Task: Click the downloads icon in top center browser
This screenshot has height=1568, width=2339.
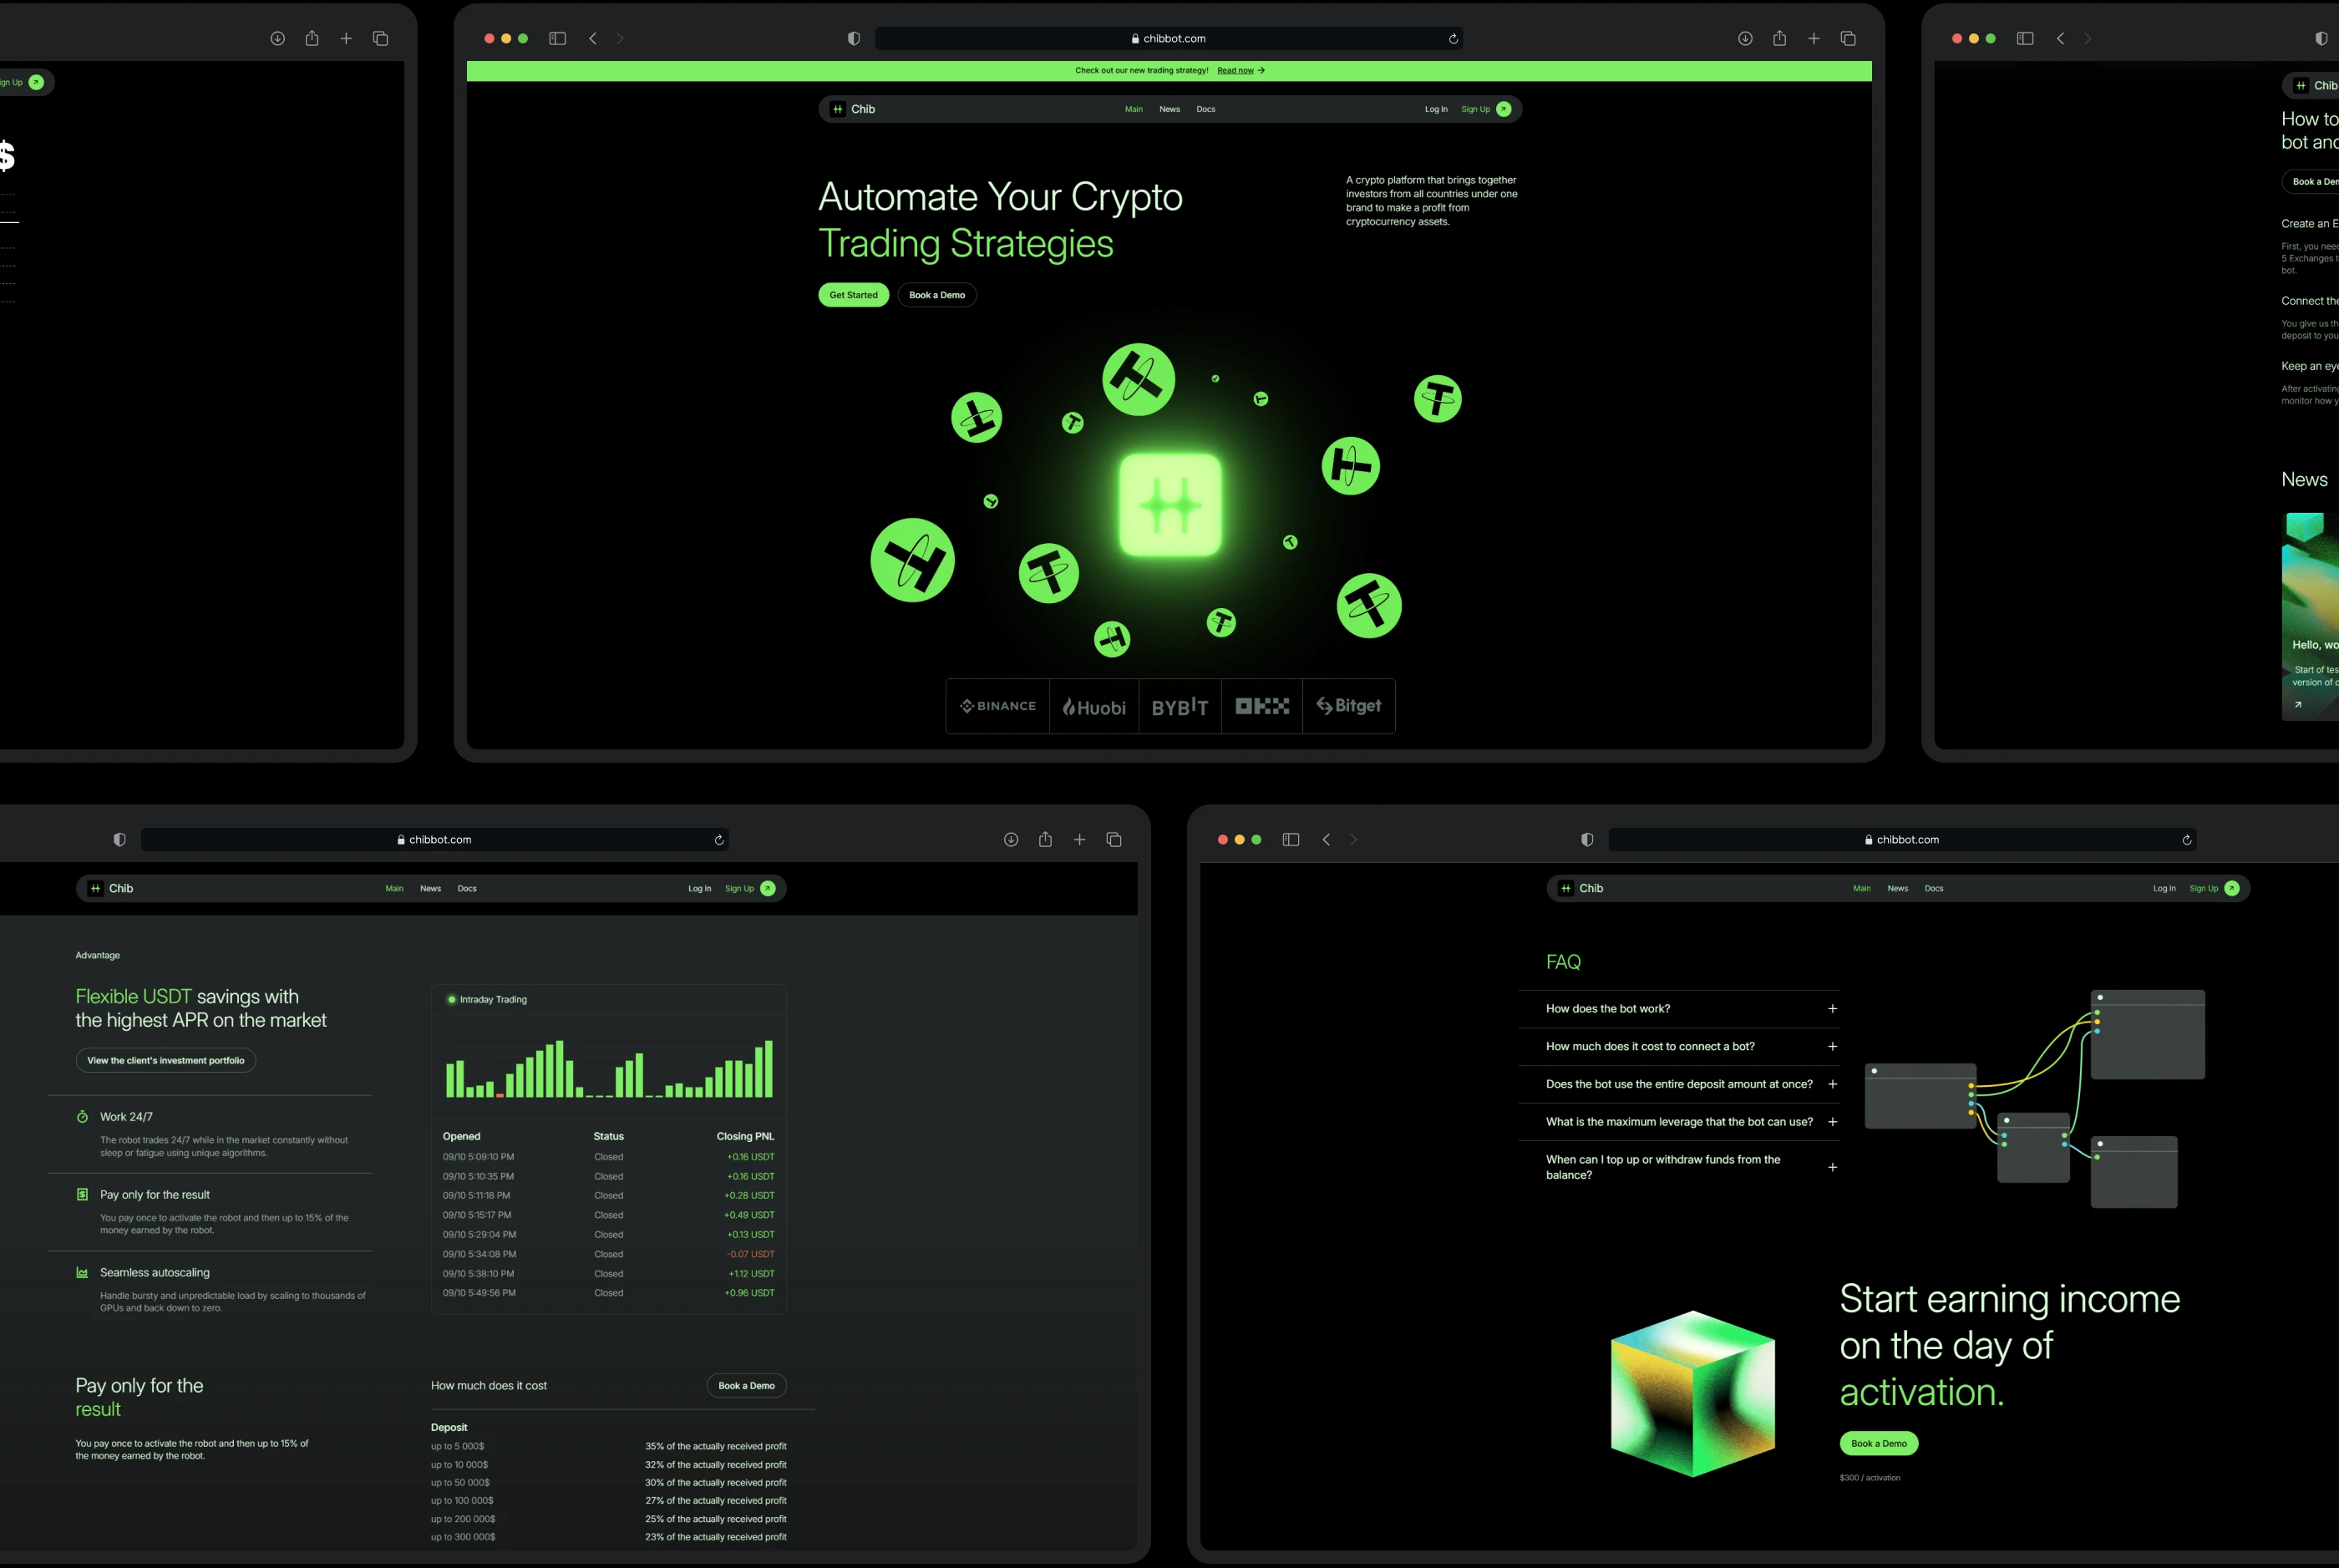Action: [1745, 39]
